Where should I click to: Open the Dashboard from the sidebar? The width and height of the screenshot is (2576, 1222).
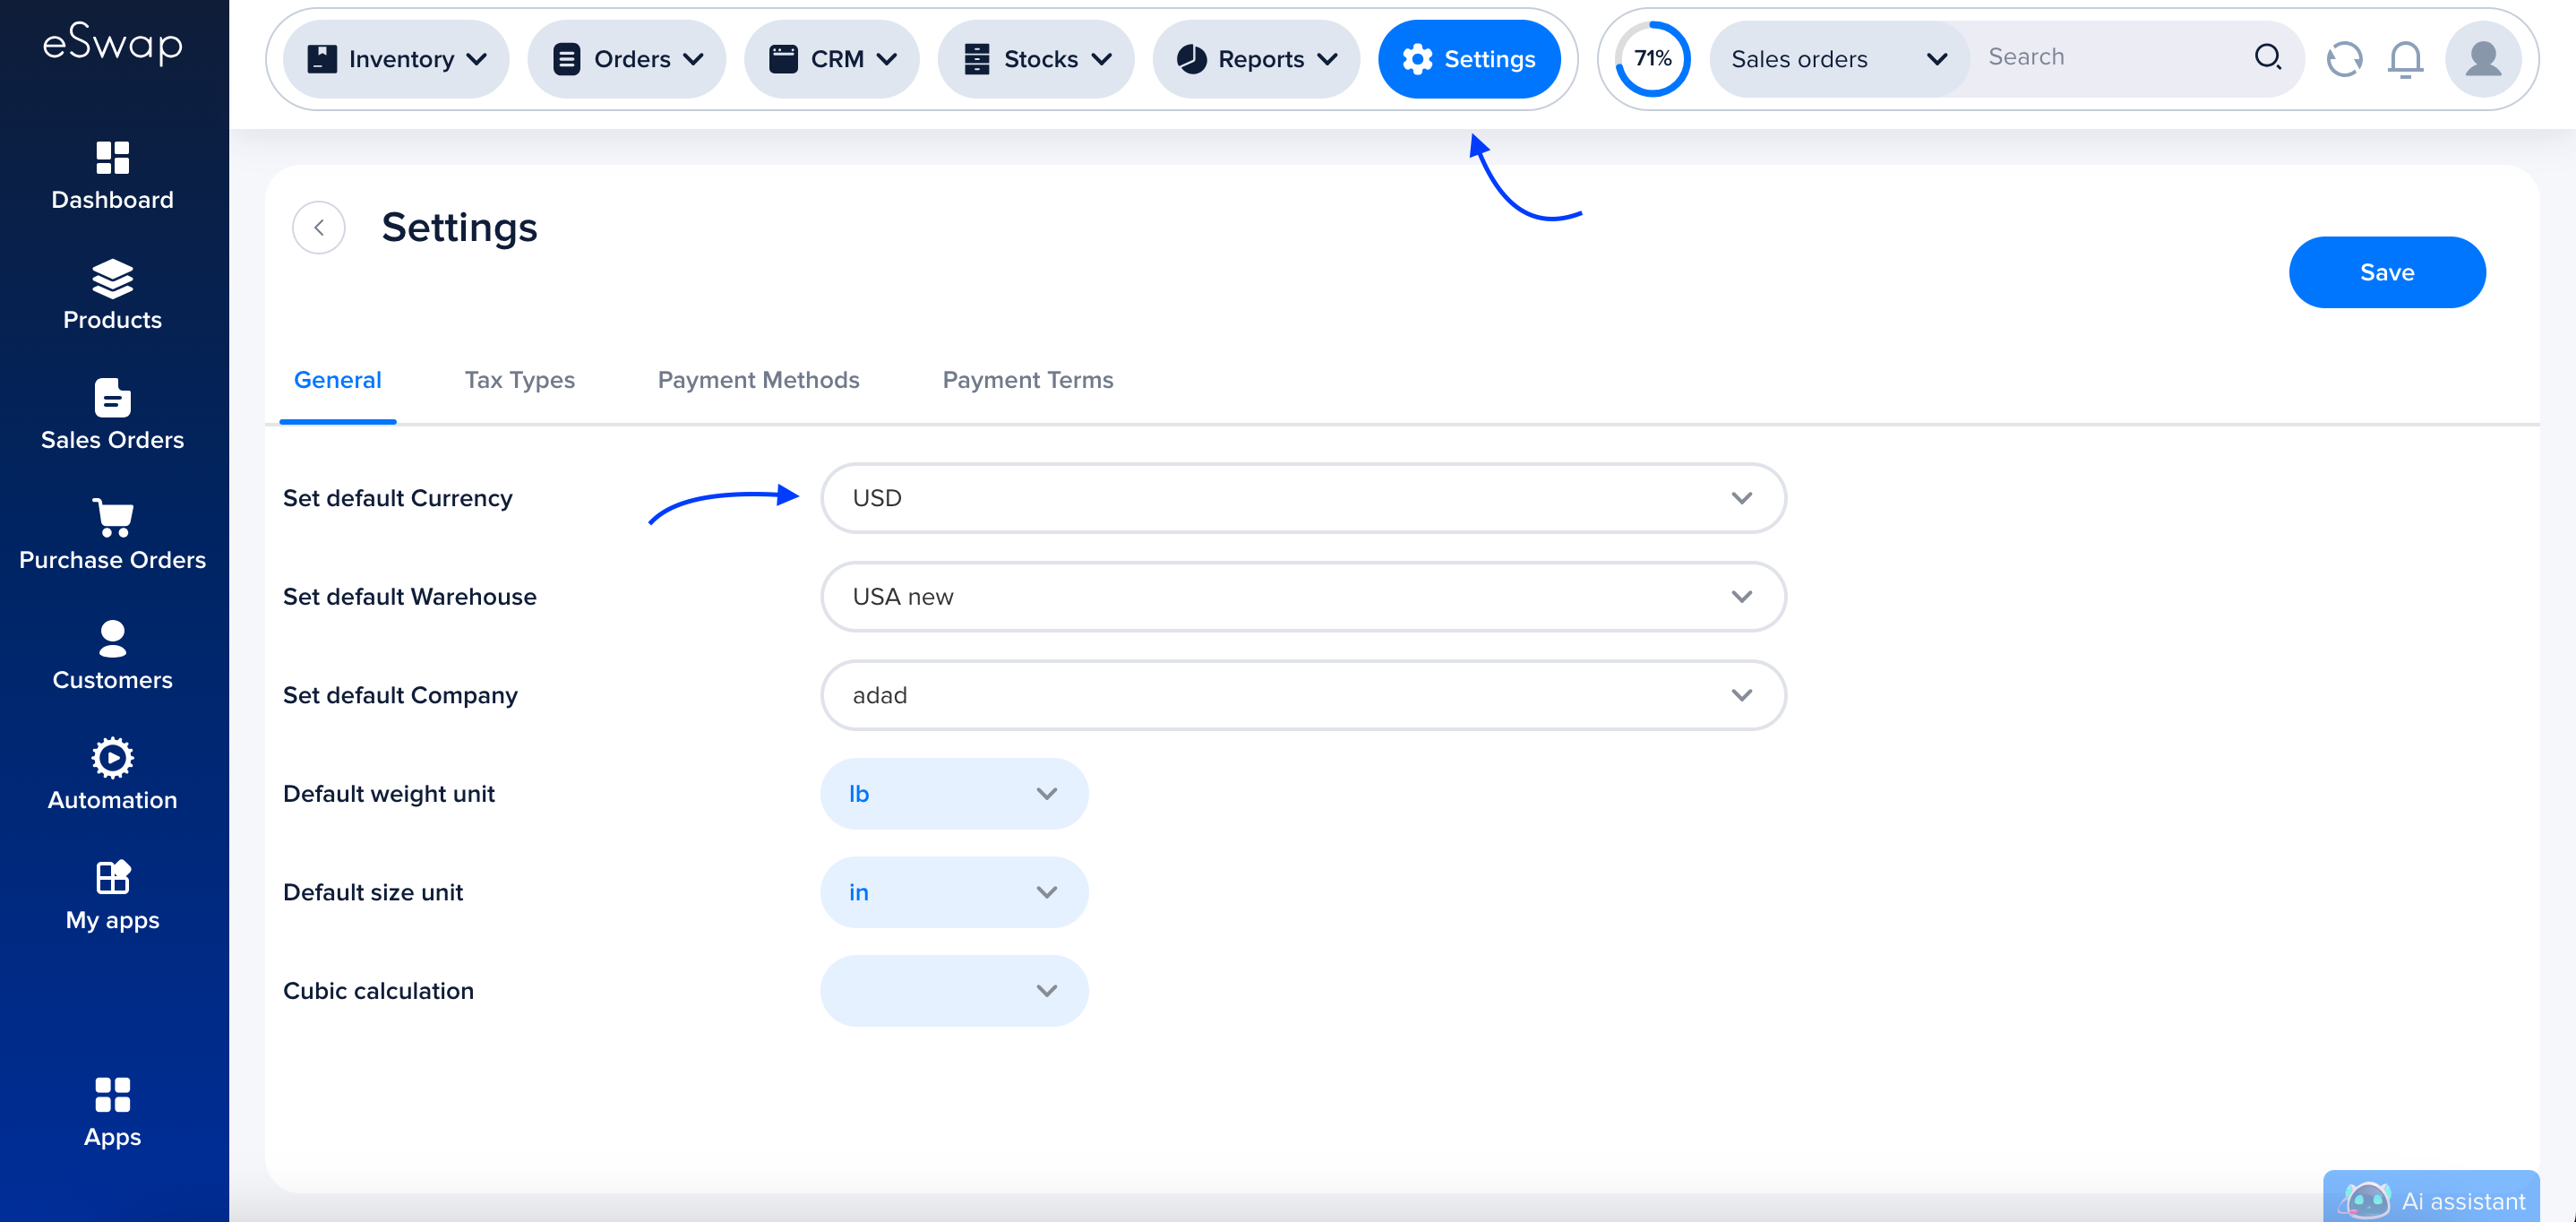(x=112, y=176)
